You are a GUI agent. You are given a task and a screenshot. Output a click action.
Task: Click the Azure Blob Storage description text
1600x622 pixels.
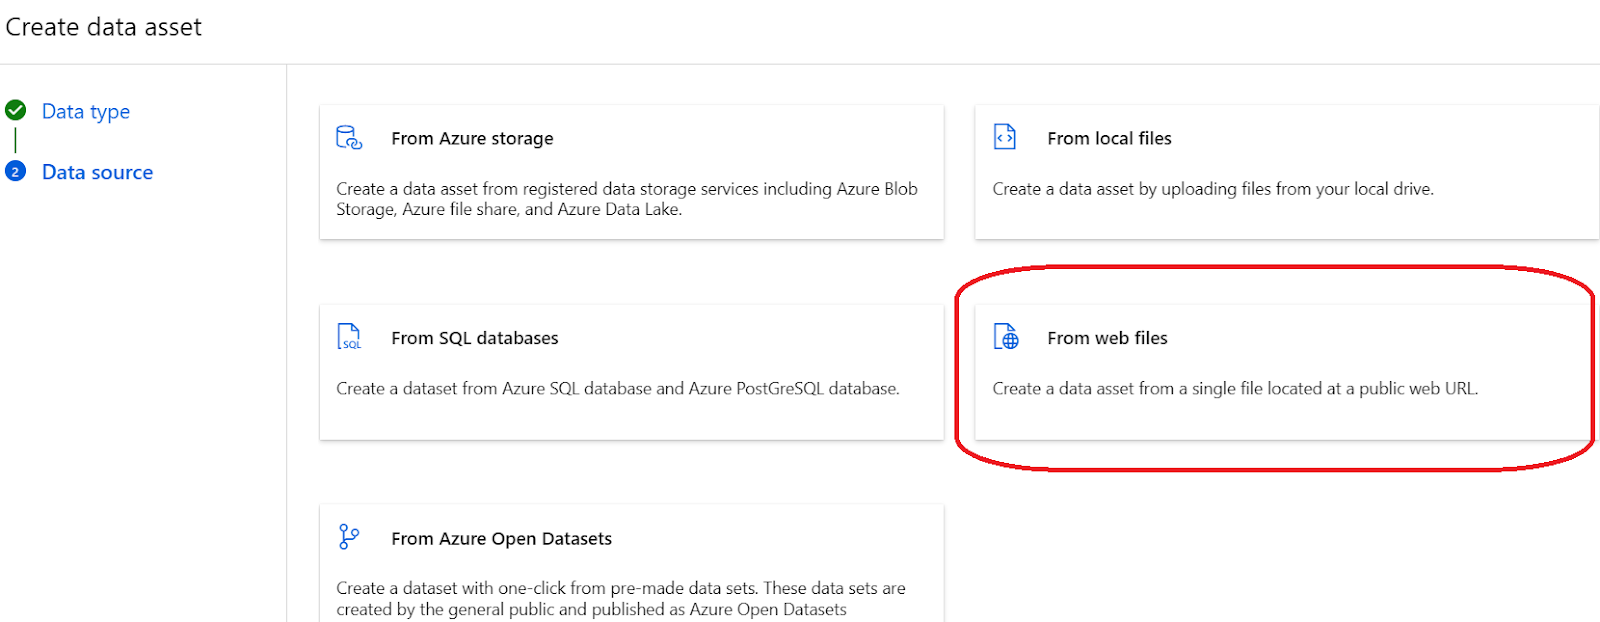626,199
